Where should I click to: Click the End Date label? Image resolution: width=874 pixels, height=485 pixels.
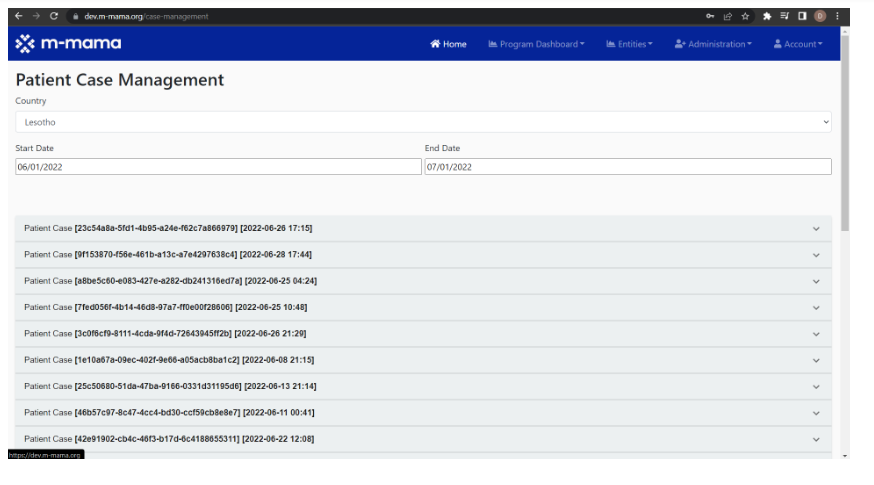pyautogui.click(x=443, y=148)
